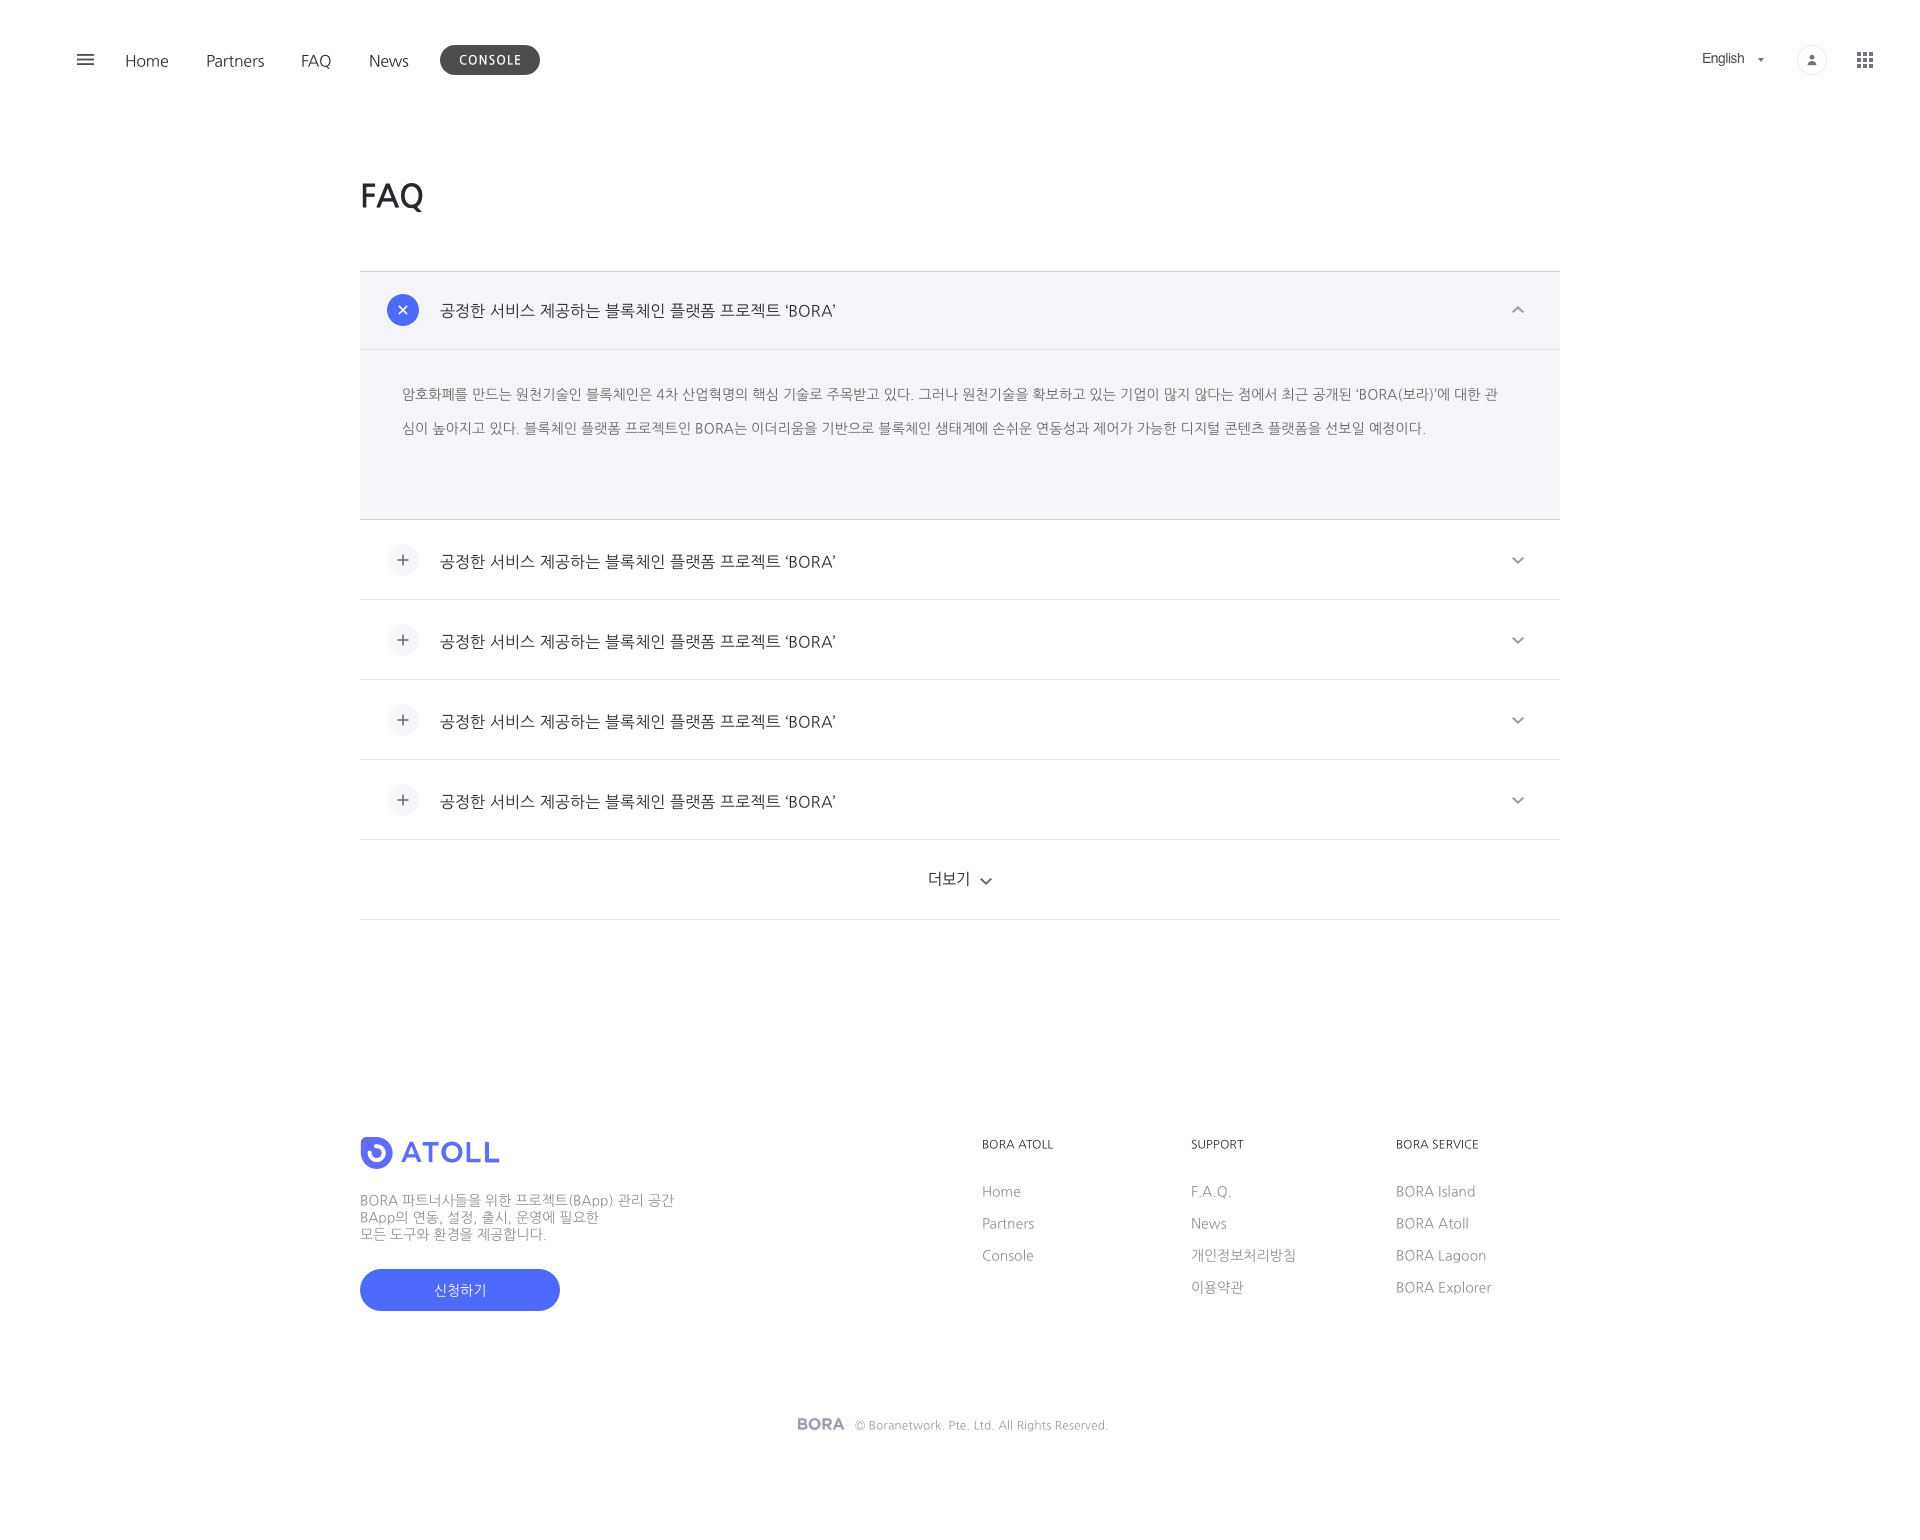Screen dimensions: 1920x1540
Task: Click the blue X icon on first FAQ
Action: tap(403, 310)
